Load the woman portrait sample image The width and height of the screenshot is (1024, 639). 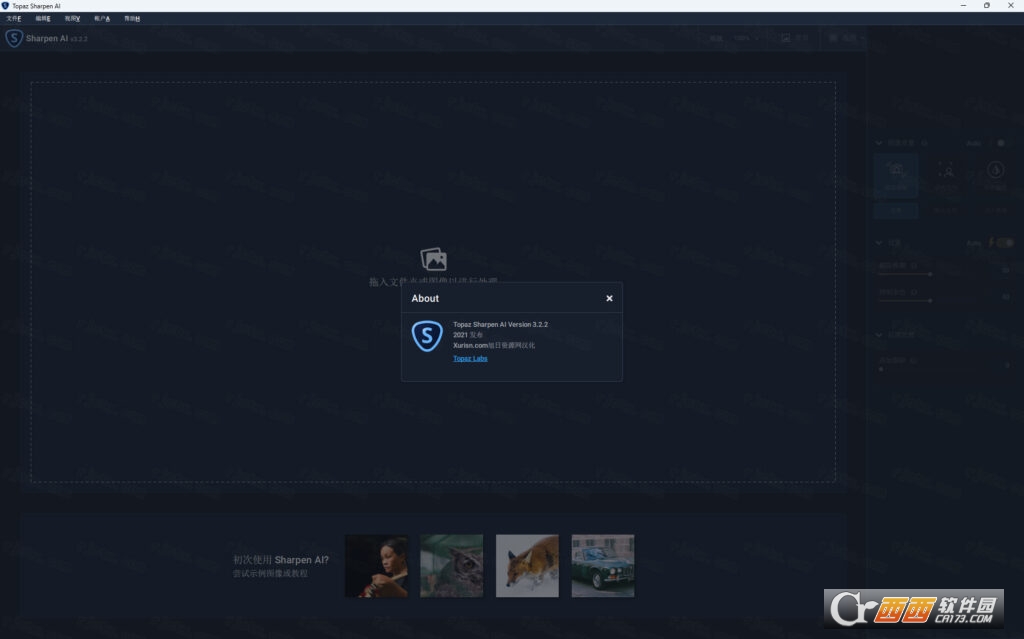[x=377, y=566]
